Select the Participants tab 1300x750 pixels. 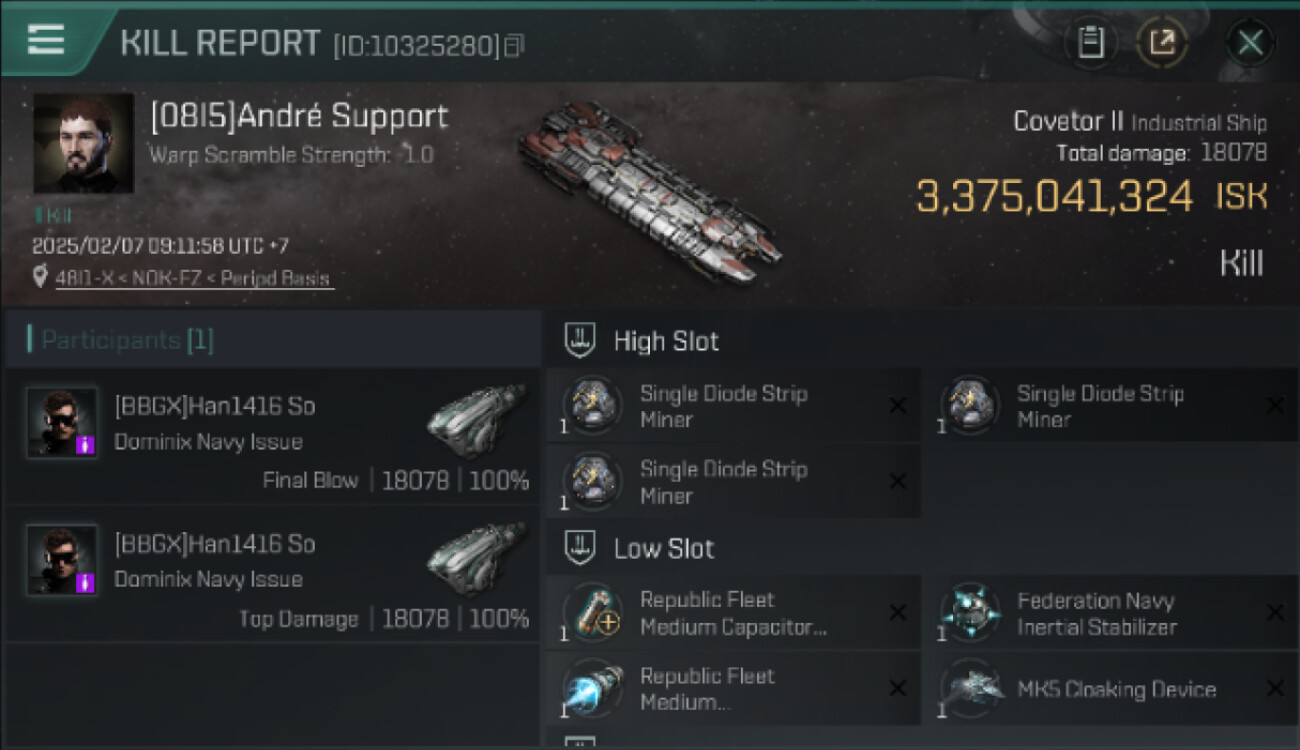pyautogui.click(x=128, y=340)
